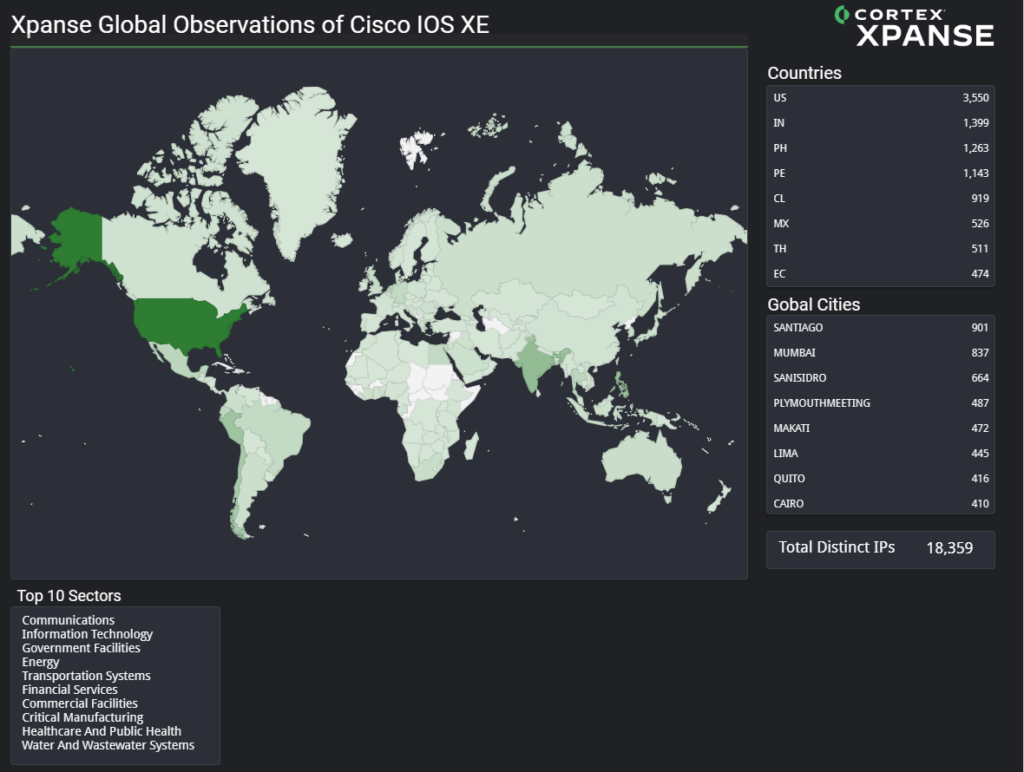Click the Communications sector entry
The width and height of the screenshot is (1024, 772).
click(x=68, y=620)
